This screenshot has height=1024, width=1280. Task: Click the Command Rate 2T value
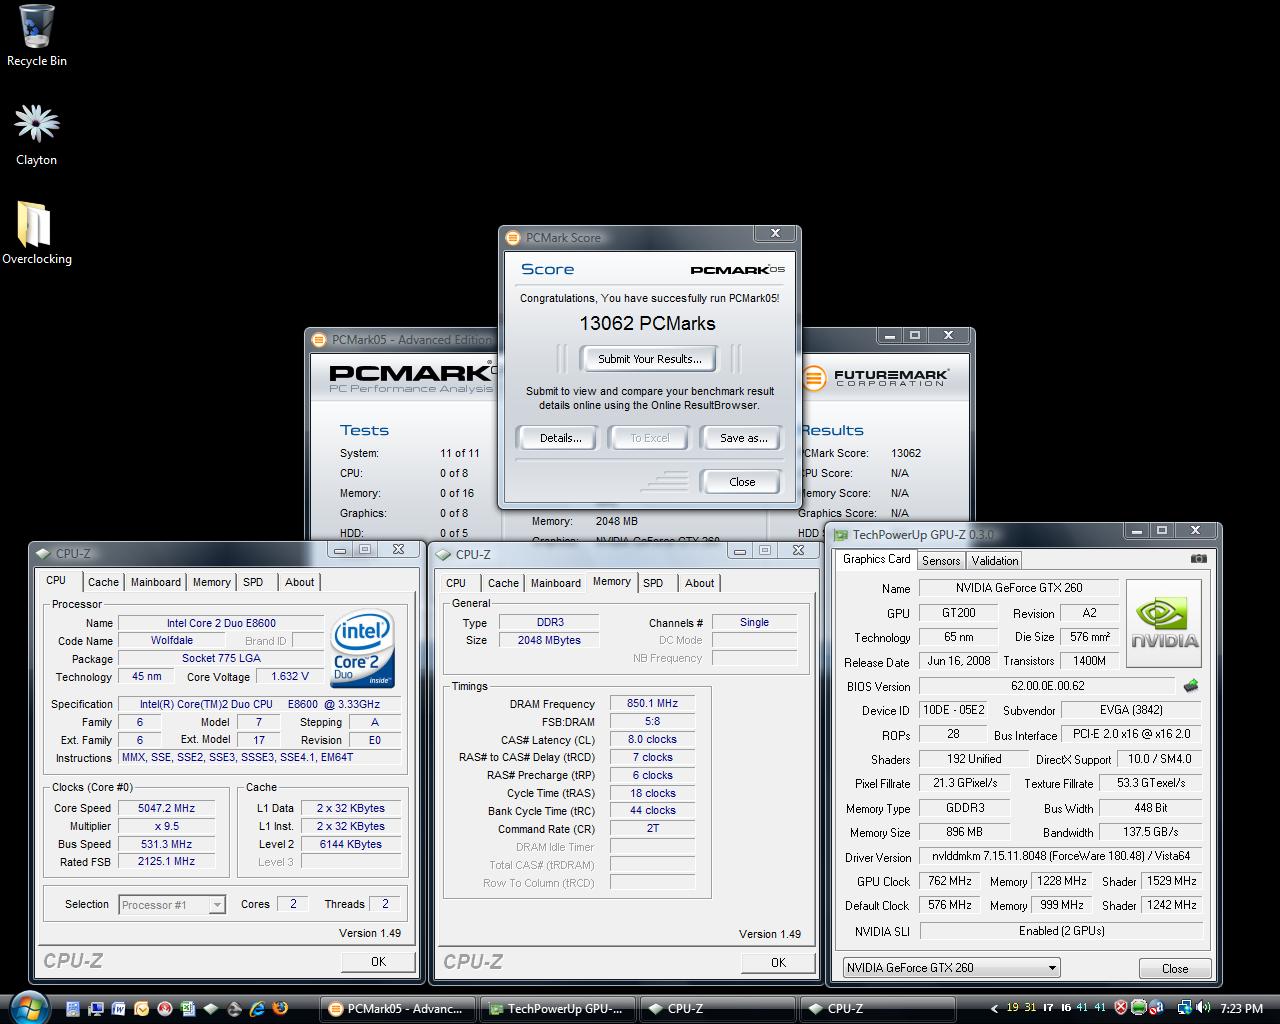click(652, 828)
